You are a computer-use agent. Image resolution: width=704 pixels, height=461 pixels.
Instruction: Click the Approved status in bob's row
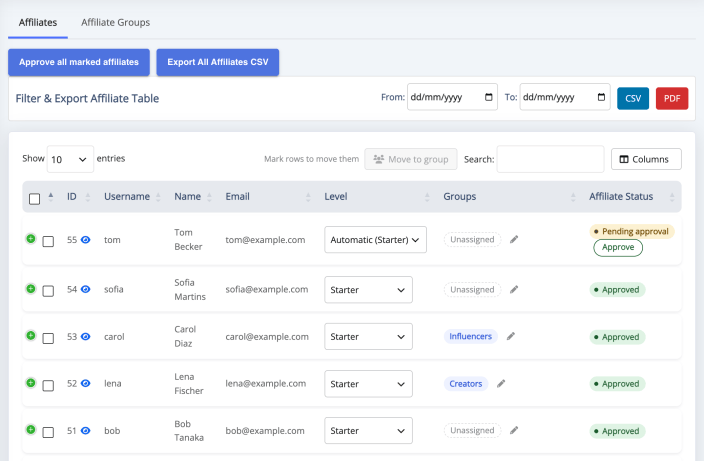(617, 431)
